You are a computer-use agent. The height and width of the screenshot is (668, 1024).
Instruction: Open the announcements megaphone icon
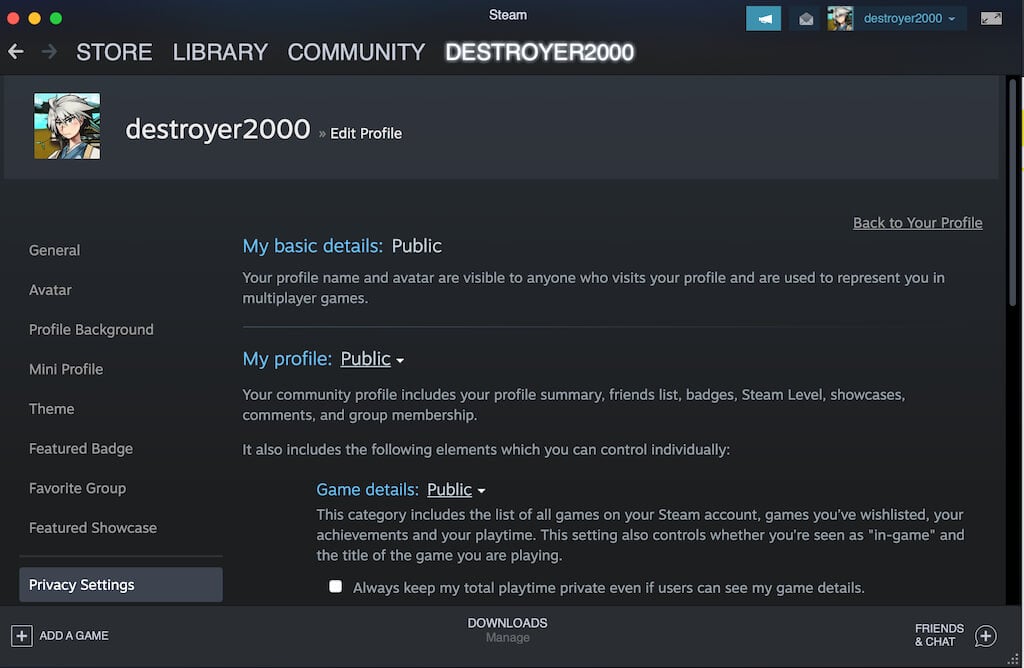click(763, 19)
